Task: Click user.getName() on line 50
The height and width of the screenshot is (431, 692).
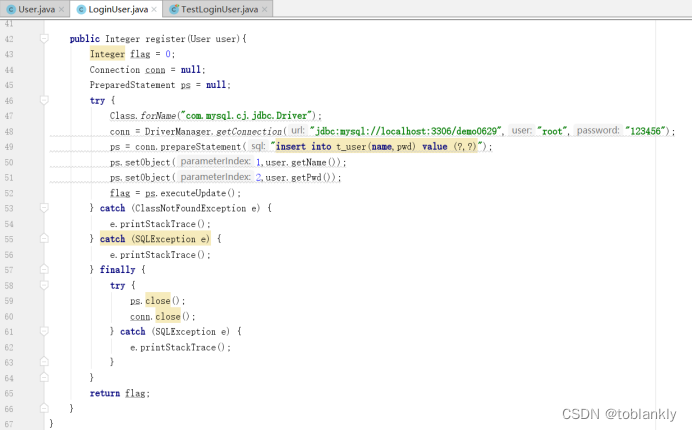Action: [x=300, y=162]
